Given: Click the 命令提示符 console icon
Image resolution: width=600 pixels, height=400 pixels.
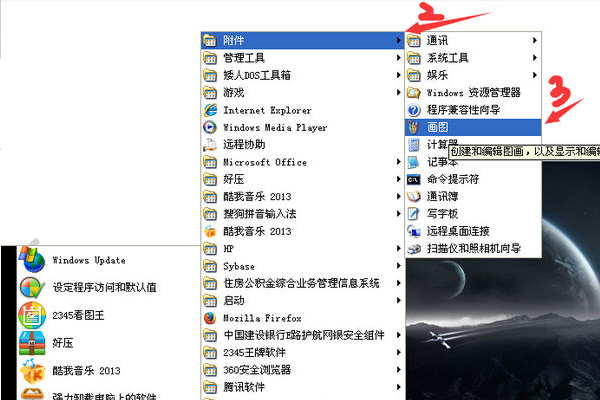Looking at the screenshot, I should (x=413, y=179).
